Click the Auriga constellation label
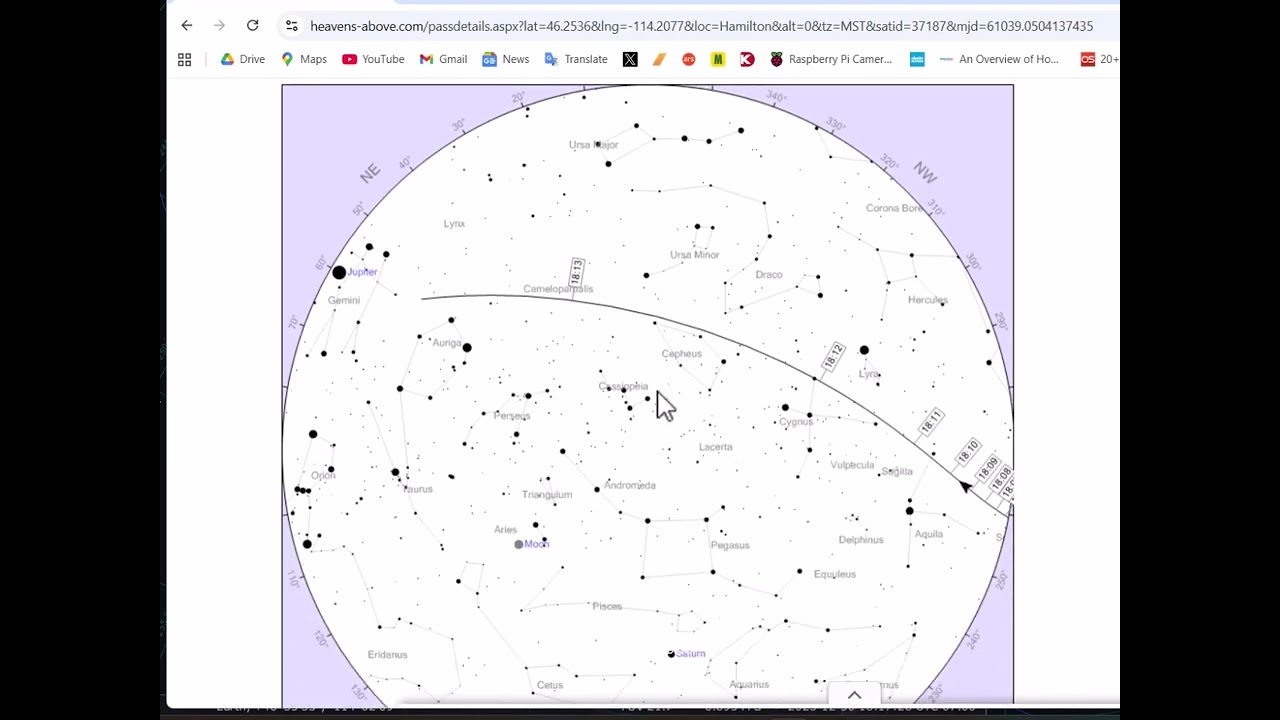This screenshot has width=1280, height=720. (x=446, y=343)
